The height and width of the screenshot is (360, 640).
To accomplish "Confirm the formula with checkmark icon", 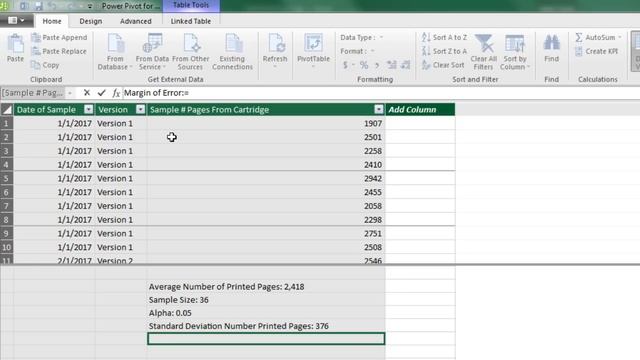I will [x=101, y=93].
